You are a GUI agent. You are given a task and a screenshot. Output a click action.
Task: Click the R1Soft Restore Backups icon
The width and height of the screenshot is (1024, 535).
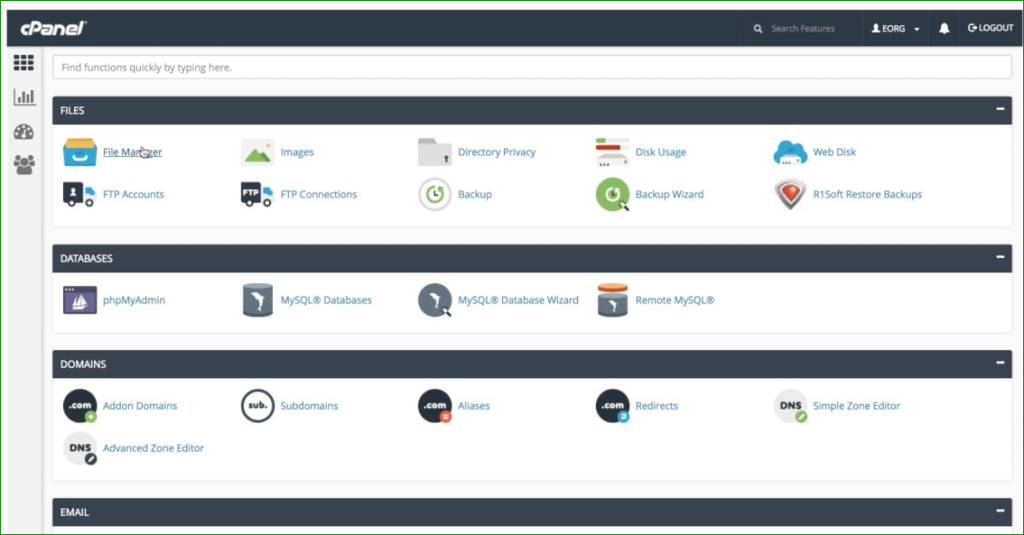click(790, 194)
